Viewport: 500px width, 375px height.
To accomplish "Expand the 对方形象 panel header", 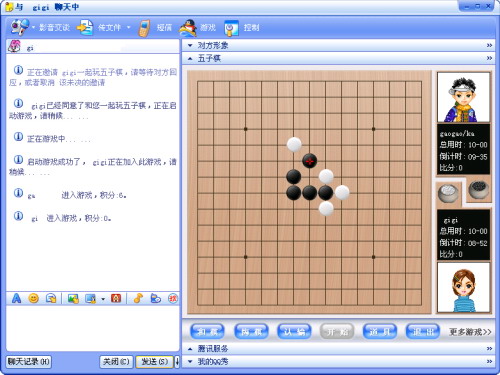I will [x=337, y=45].
